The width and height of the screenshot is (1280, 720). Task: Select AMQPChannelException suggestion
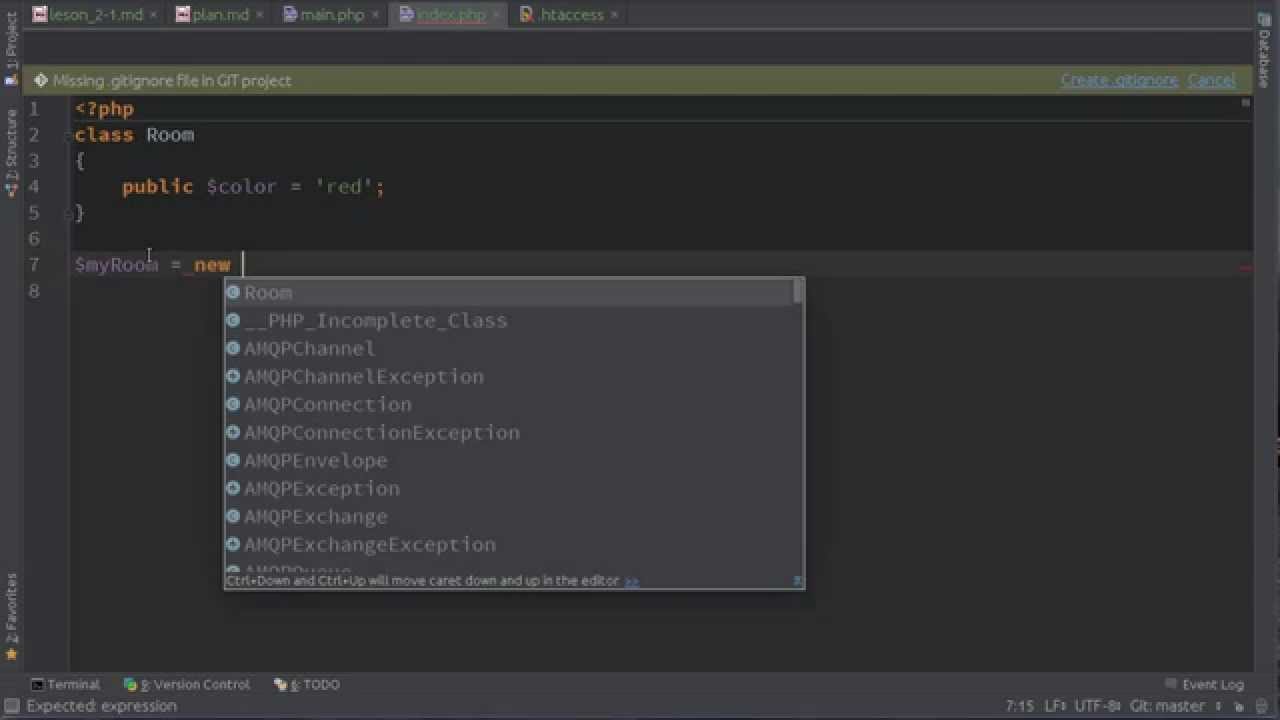pos(508,376)
